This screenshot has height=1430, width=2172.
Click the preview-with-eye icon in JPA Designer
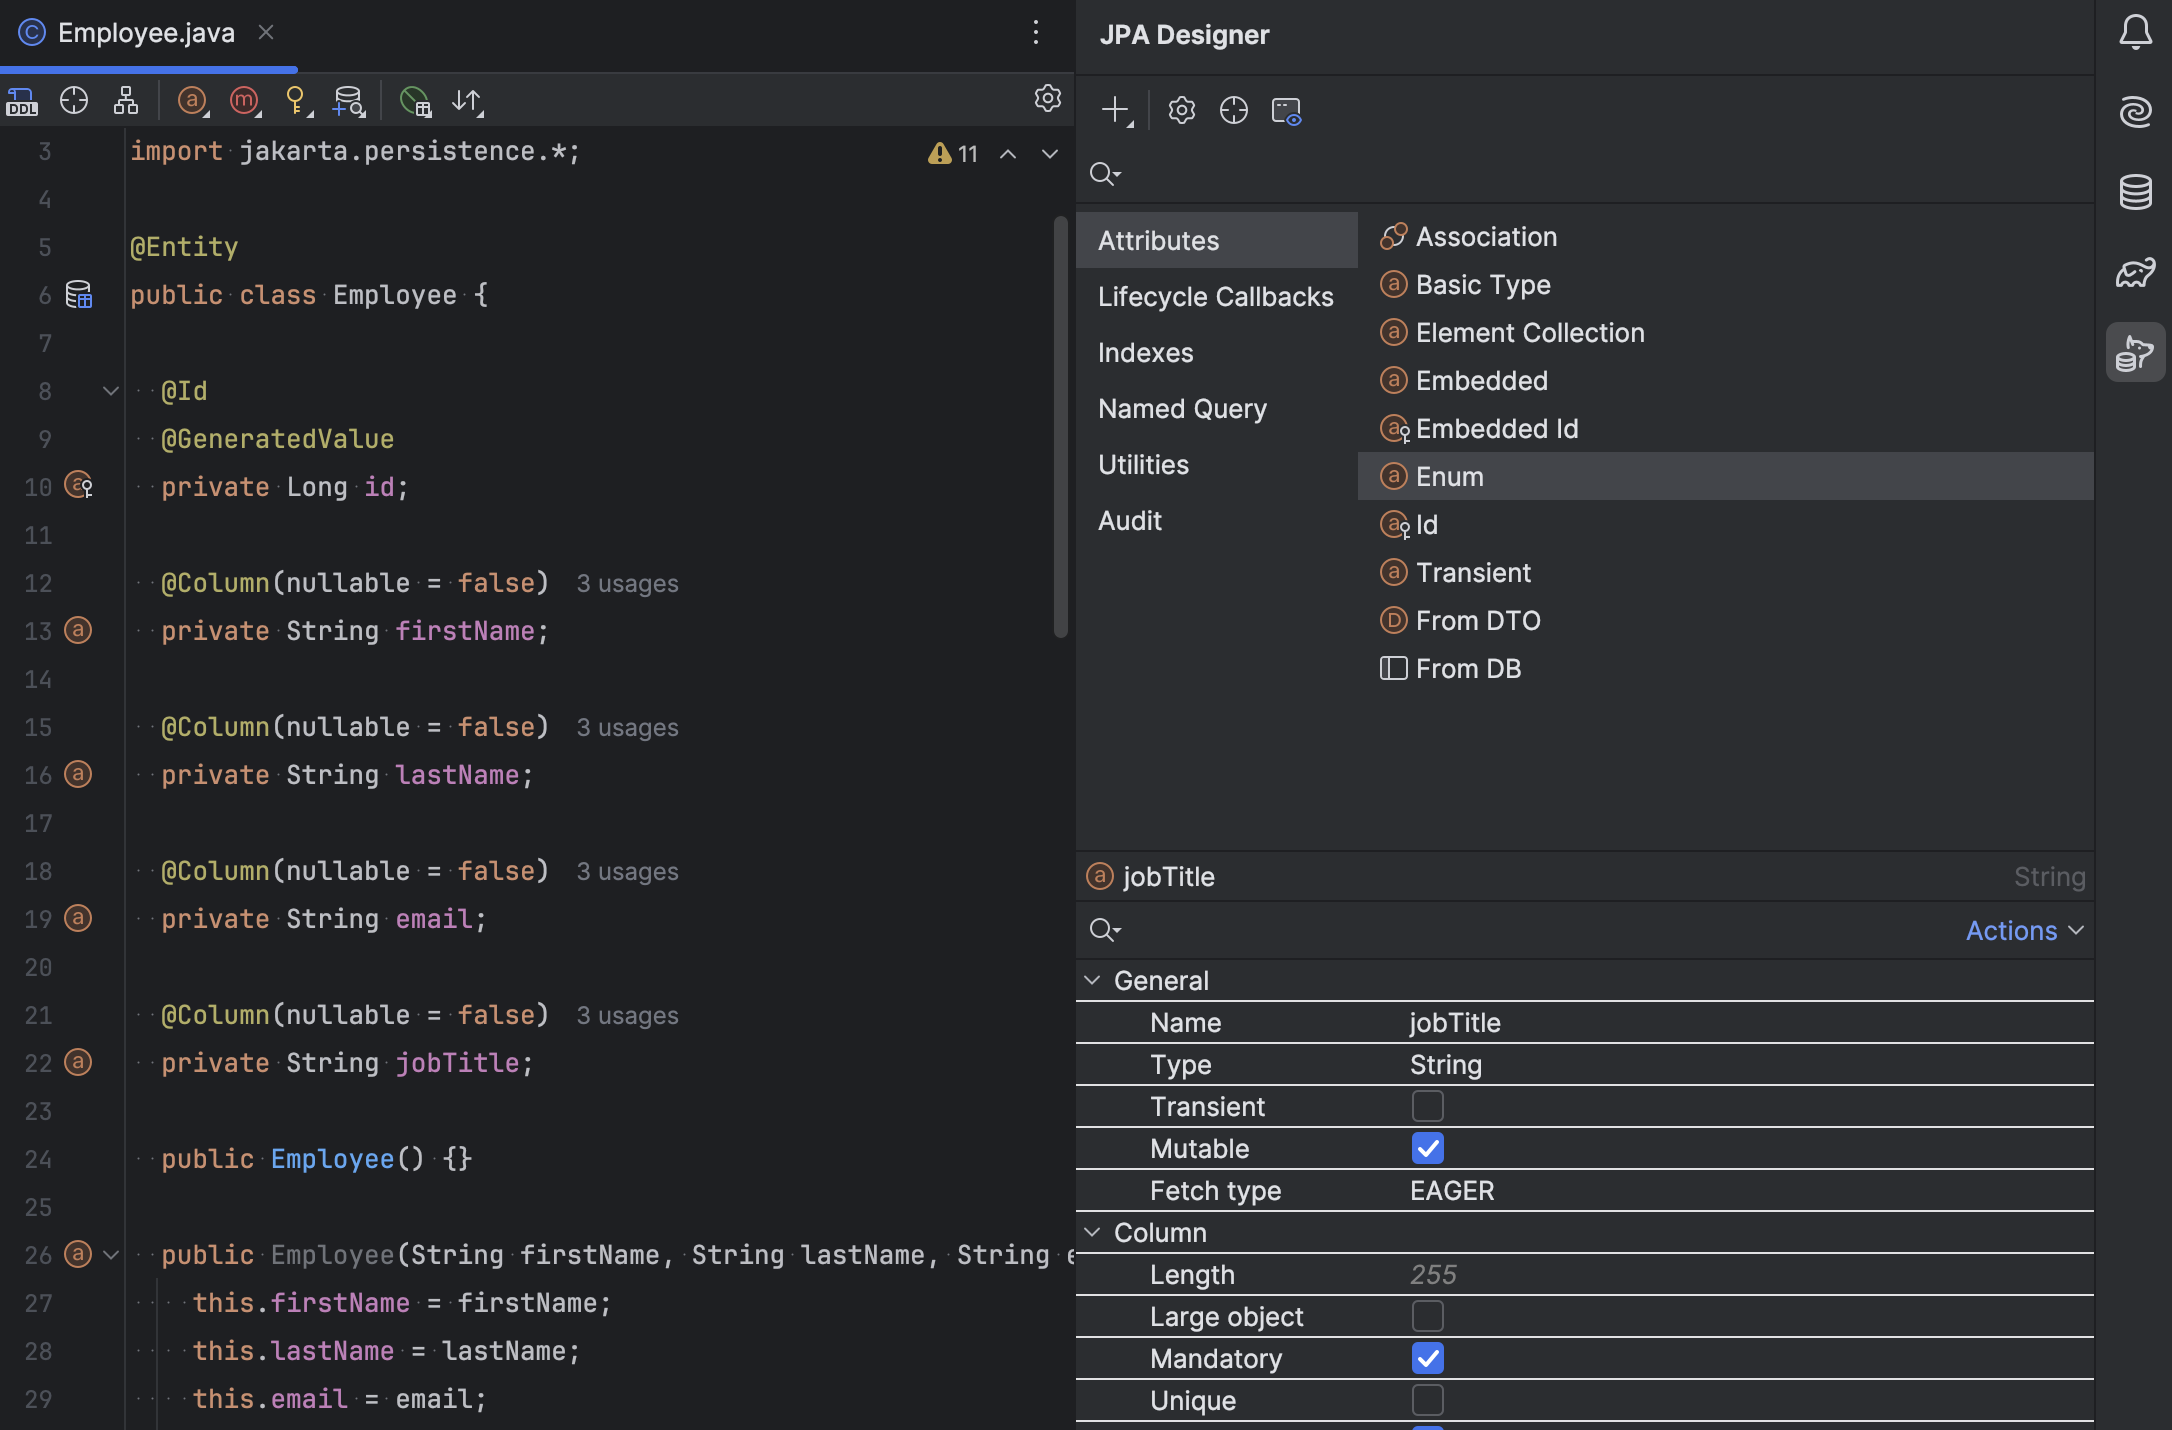click(x=1286, y=111)
